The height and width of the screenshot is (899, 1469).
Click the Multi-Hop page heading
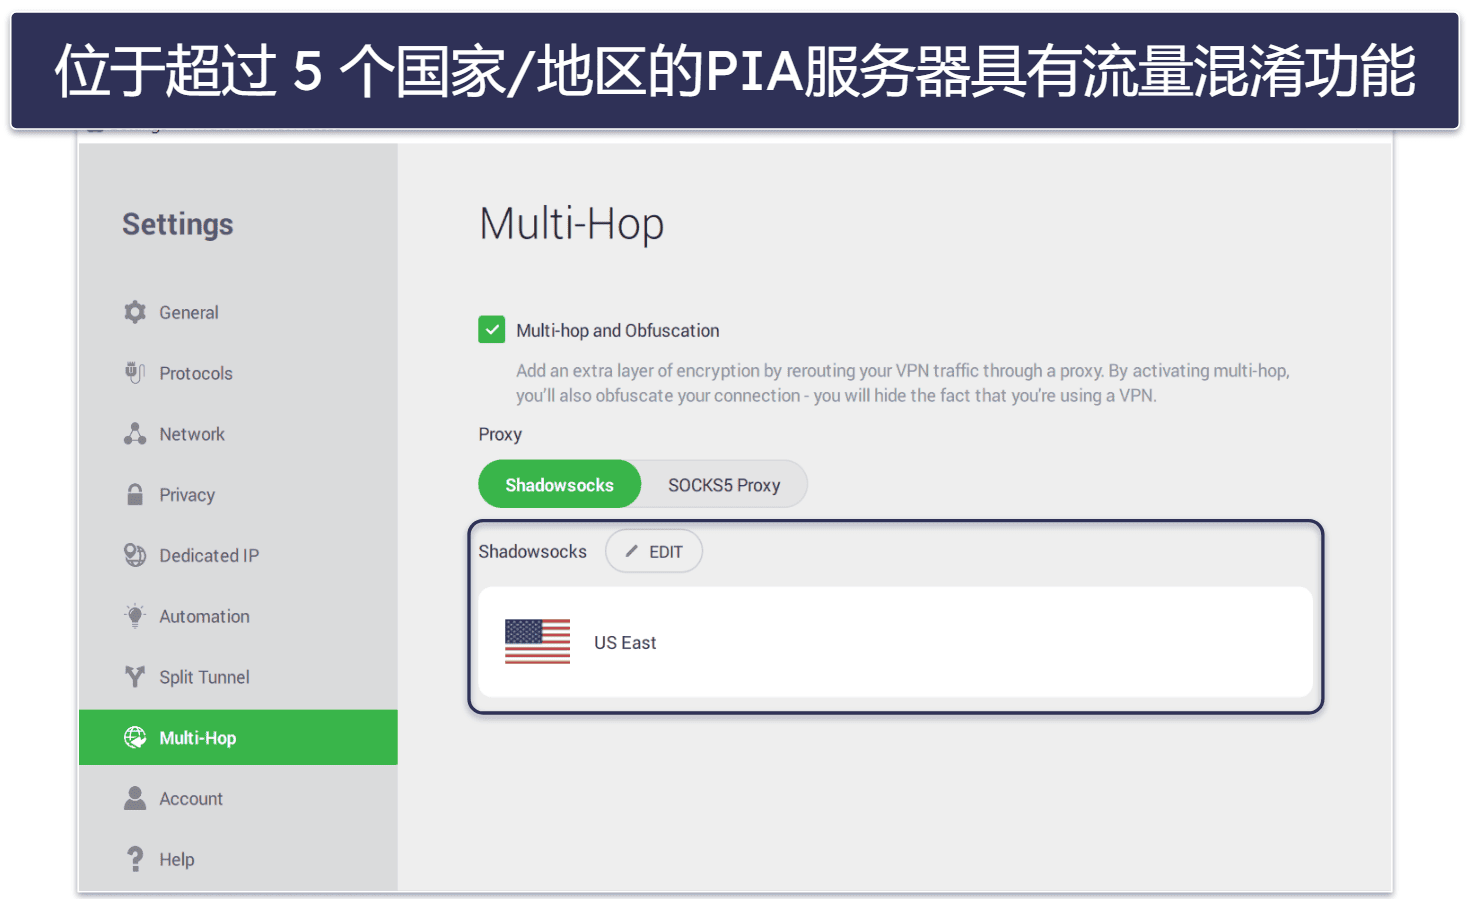[x=572, y=224]
